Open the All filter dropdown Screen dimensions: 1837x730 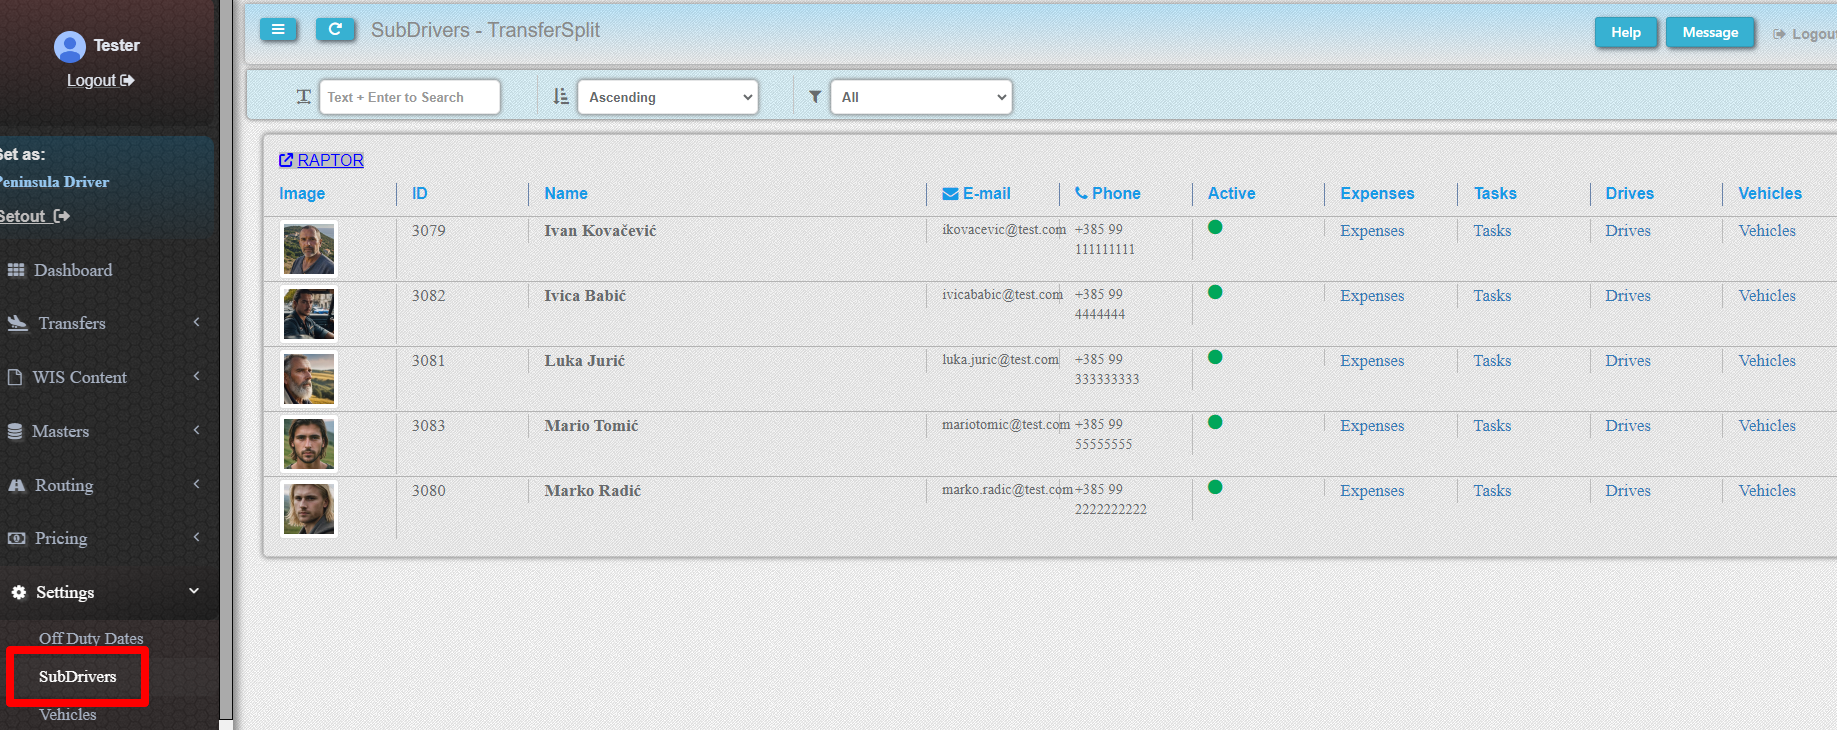coord(920,97)
